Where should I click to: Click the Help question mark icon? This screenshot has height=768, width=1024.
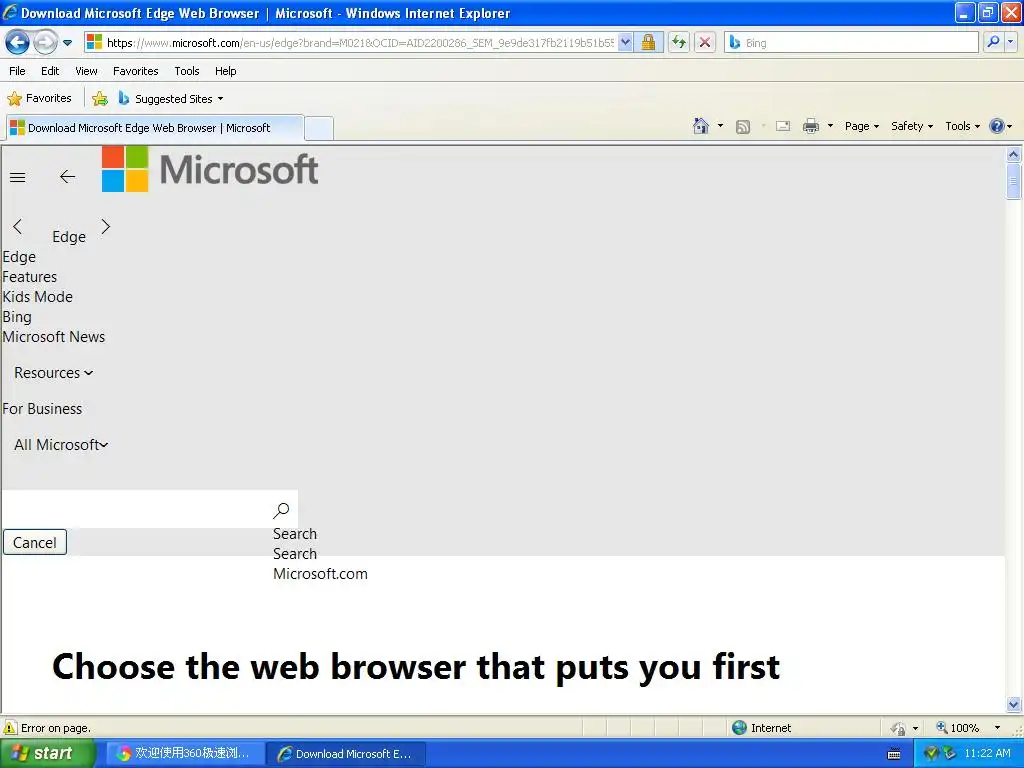[997, 126]
